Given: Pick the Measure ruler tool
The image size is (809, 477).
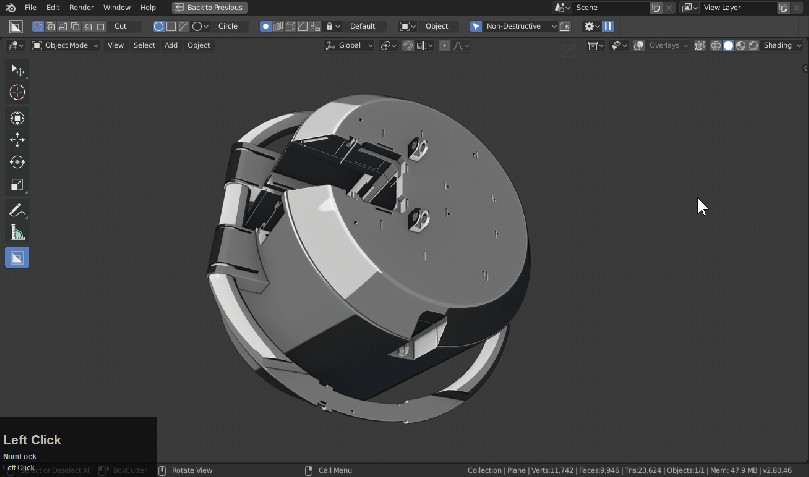Looking at the screenshot, I should [17, 233].
